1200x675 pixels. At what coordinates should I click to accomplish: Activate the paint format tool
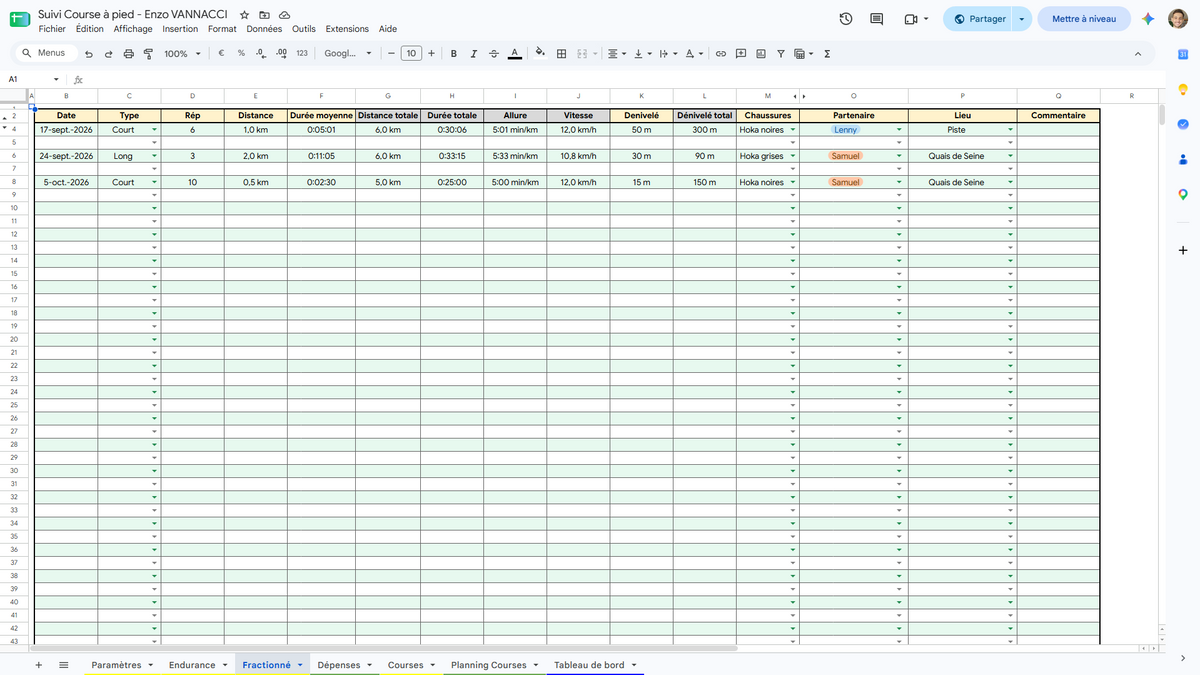tap(148, 54)
